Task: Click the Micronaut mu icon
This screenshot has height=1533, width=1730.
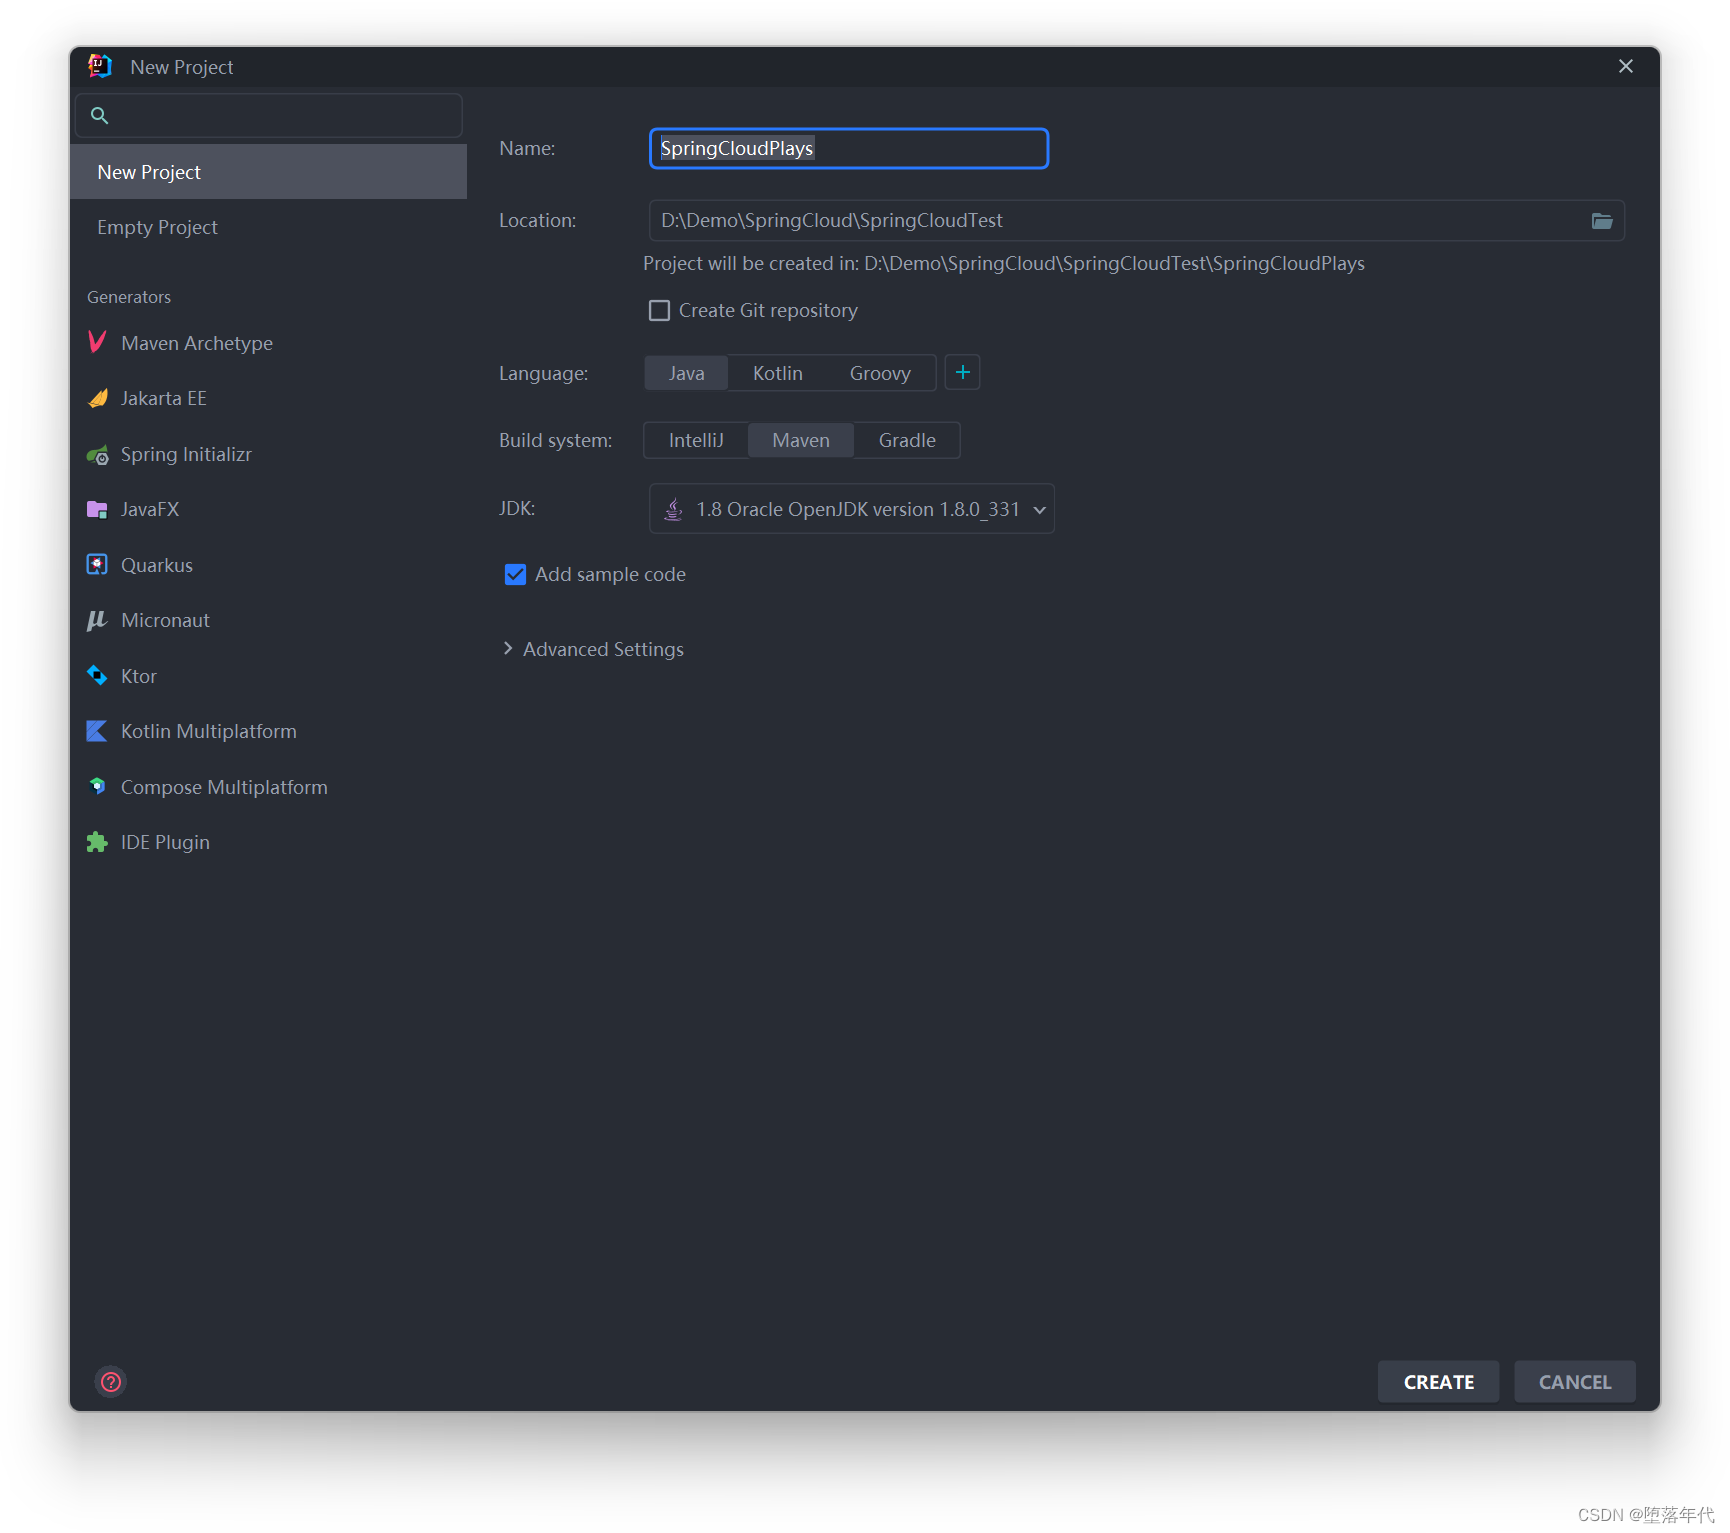Action: [x=97, y=620]
